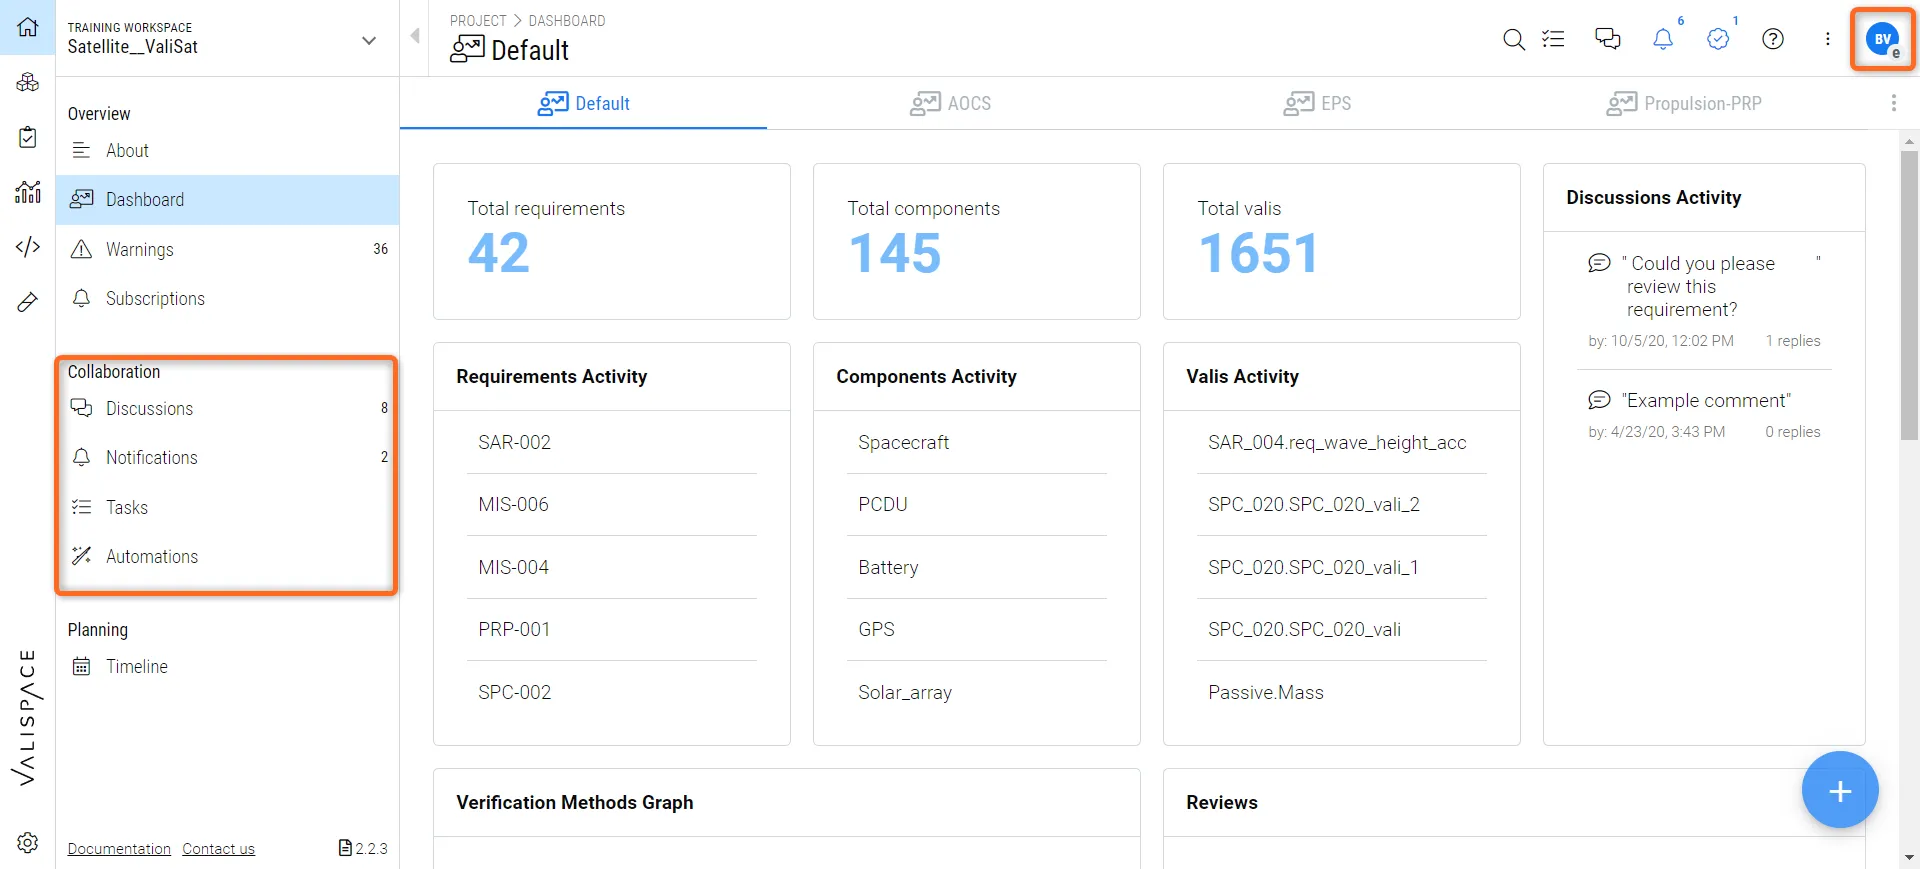Open the help question mark icon

[1772, 39]
